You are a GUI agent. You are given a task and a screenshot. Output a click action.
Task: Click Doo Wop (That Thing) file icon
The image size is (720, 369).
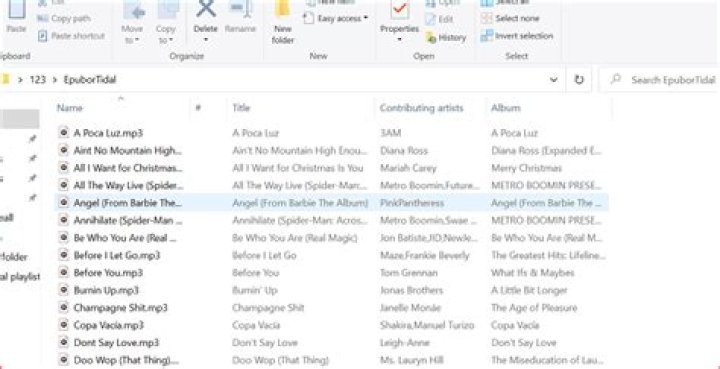pyautogui.click(x=64, y=359)
